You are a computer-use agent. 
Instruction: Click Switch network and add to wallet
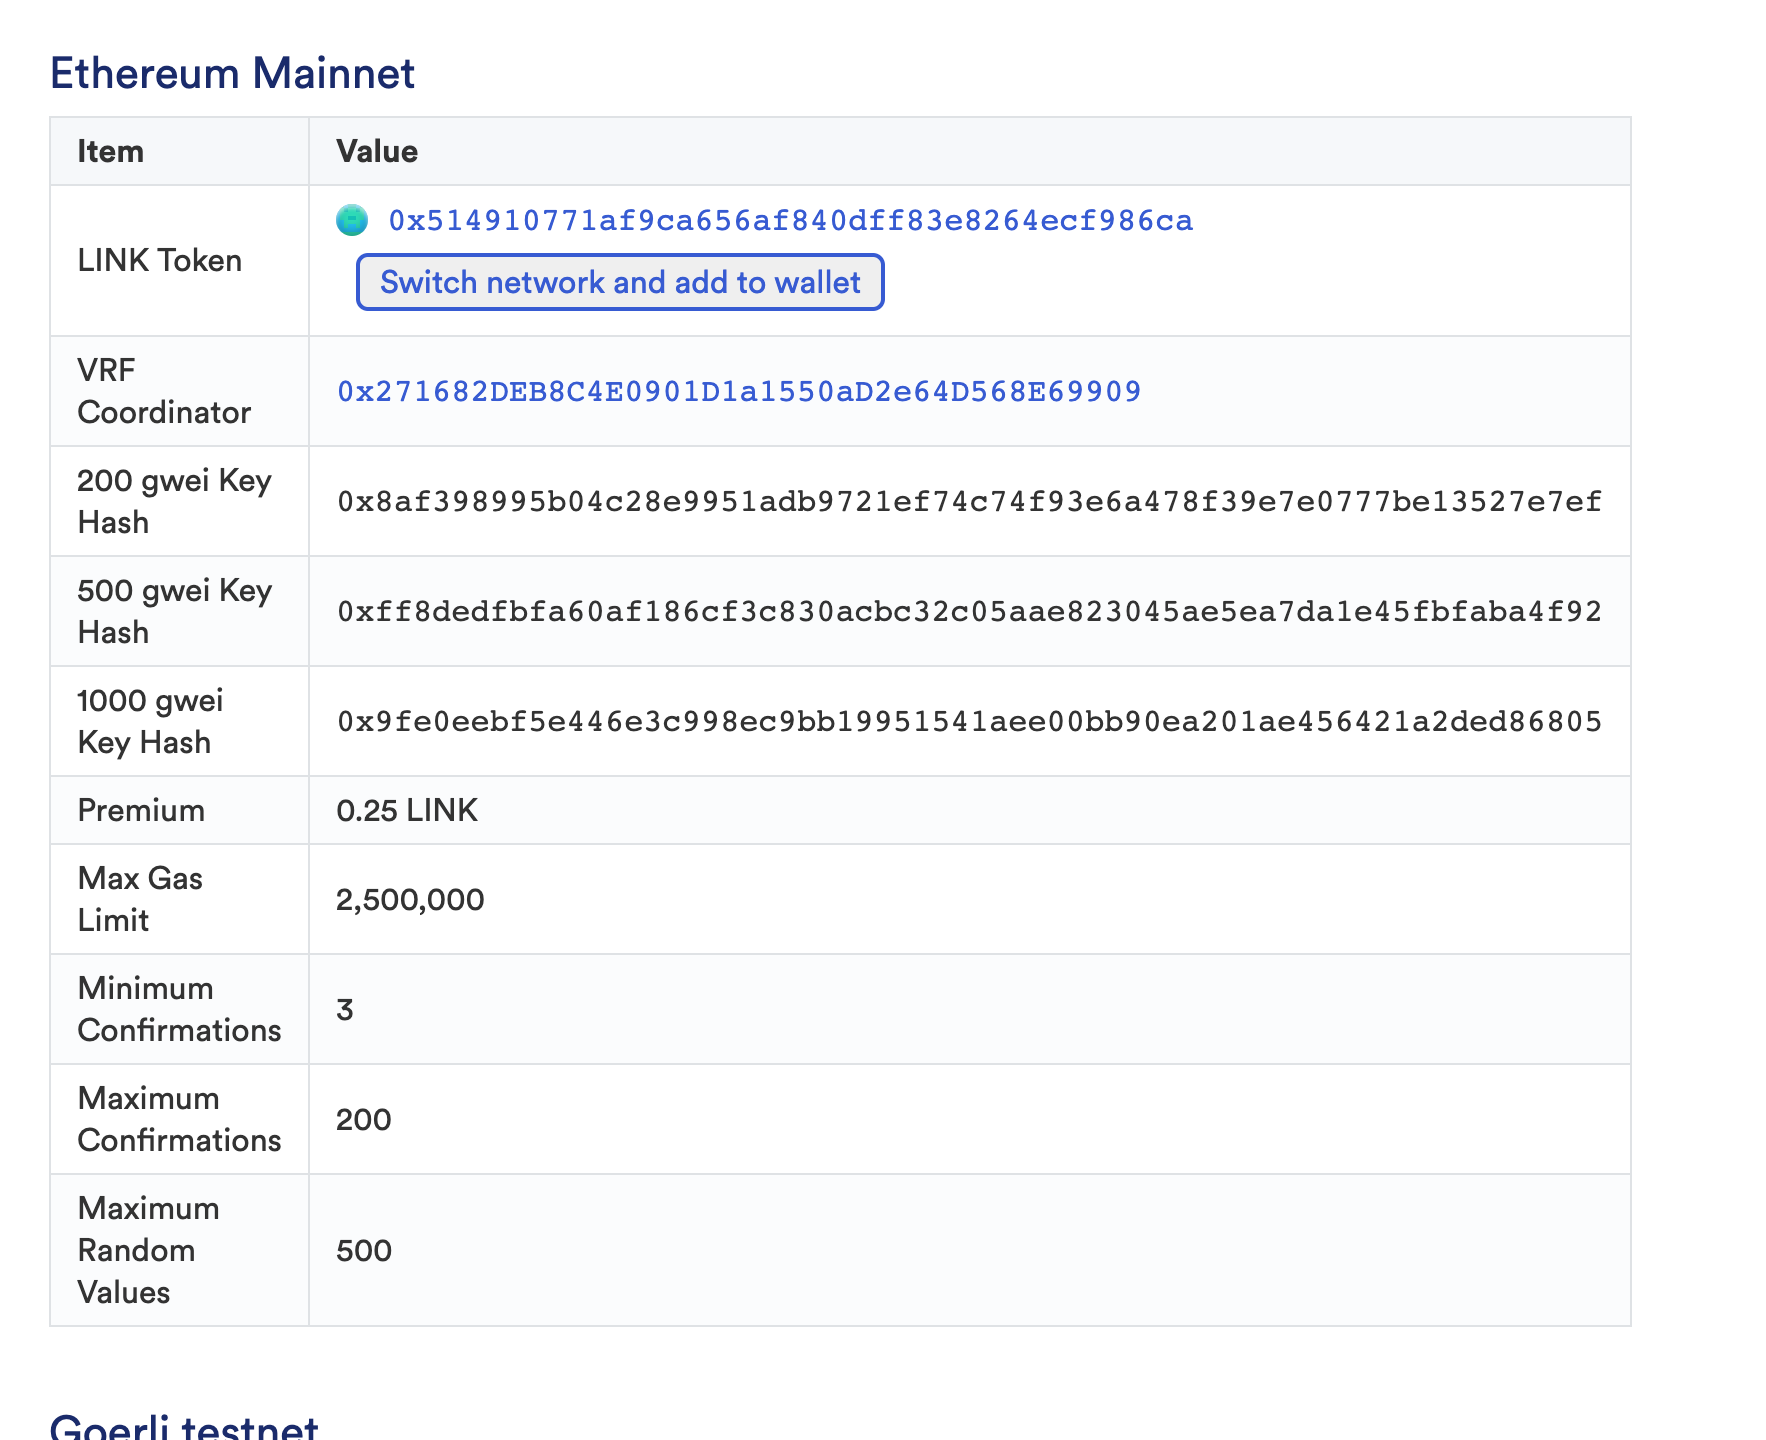[620, 282]
